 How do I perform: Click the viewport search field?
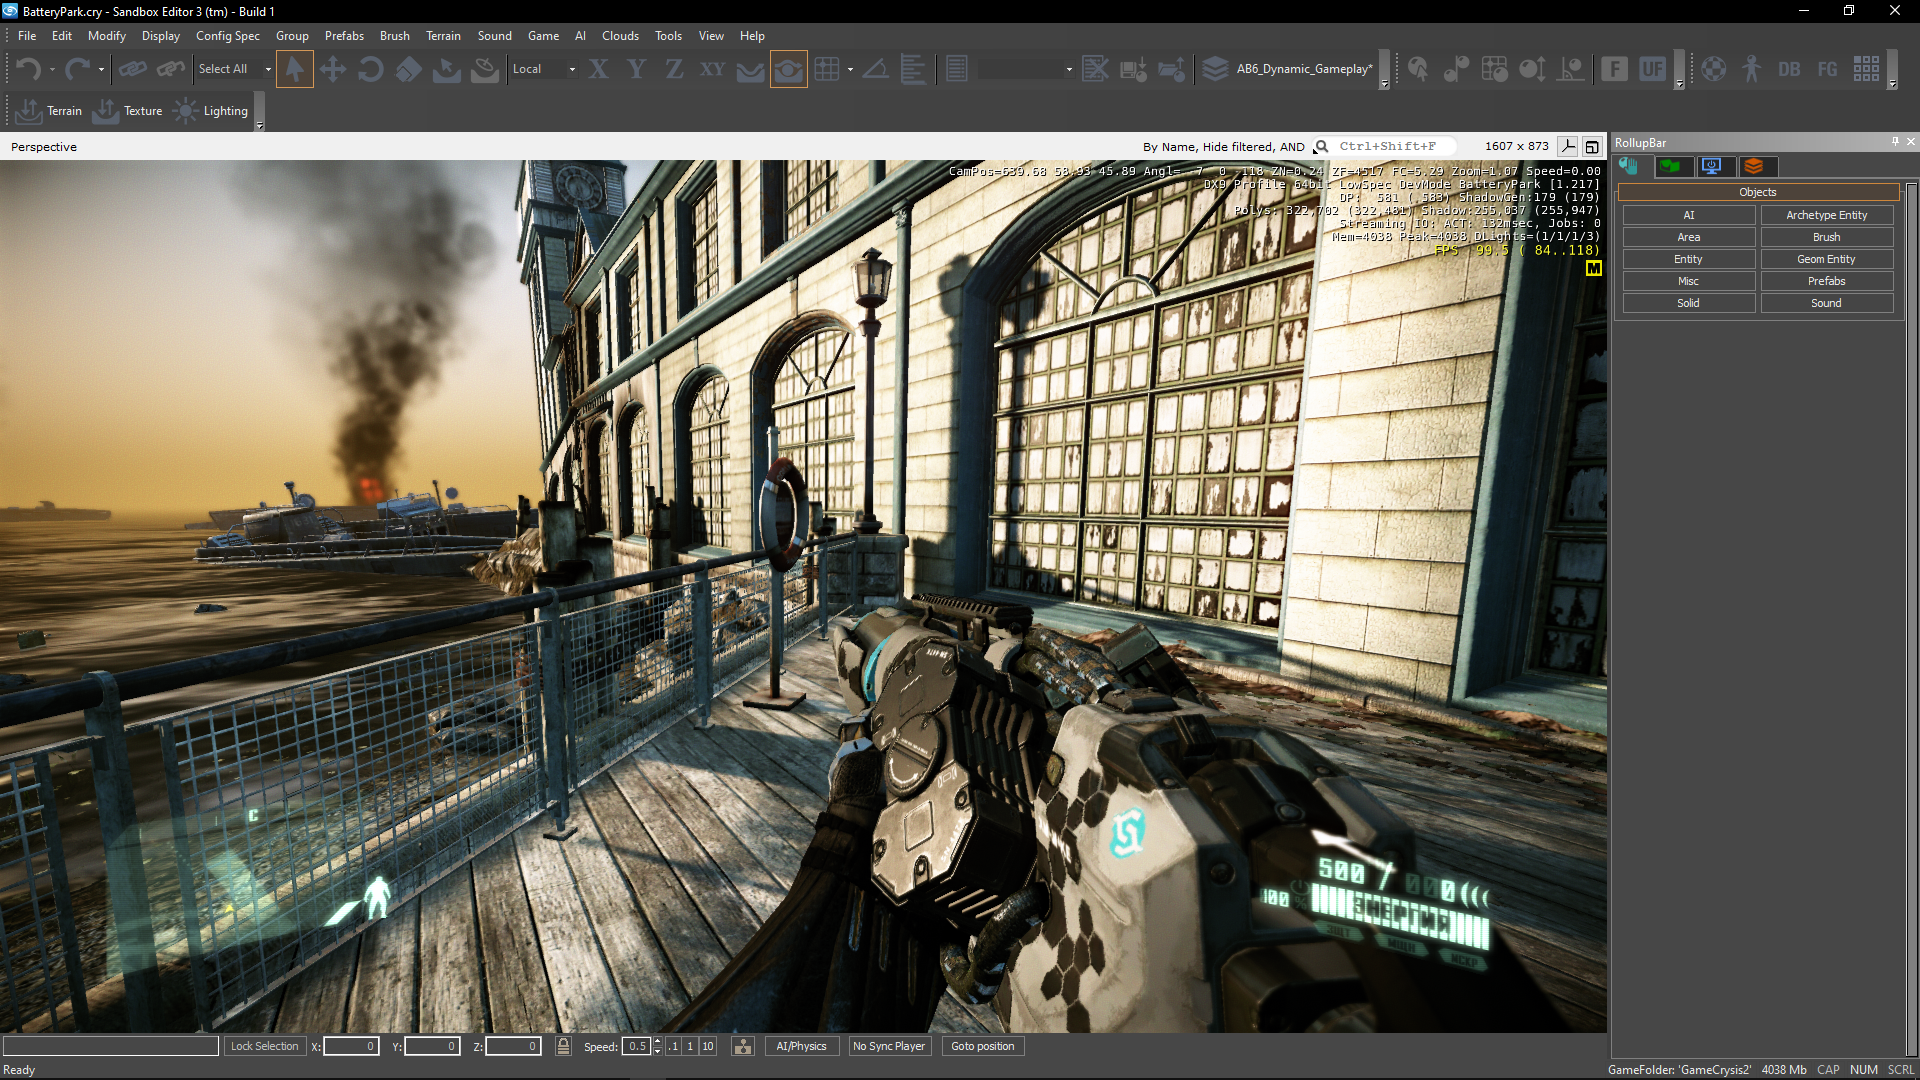point(1388,146)
